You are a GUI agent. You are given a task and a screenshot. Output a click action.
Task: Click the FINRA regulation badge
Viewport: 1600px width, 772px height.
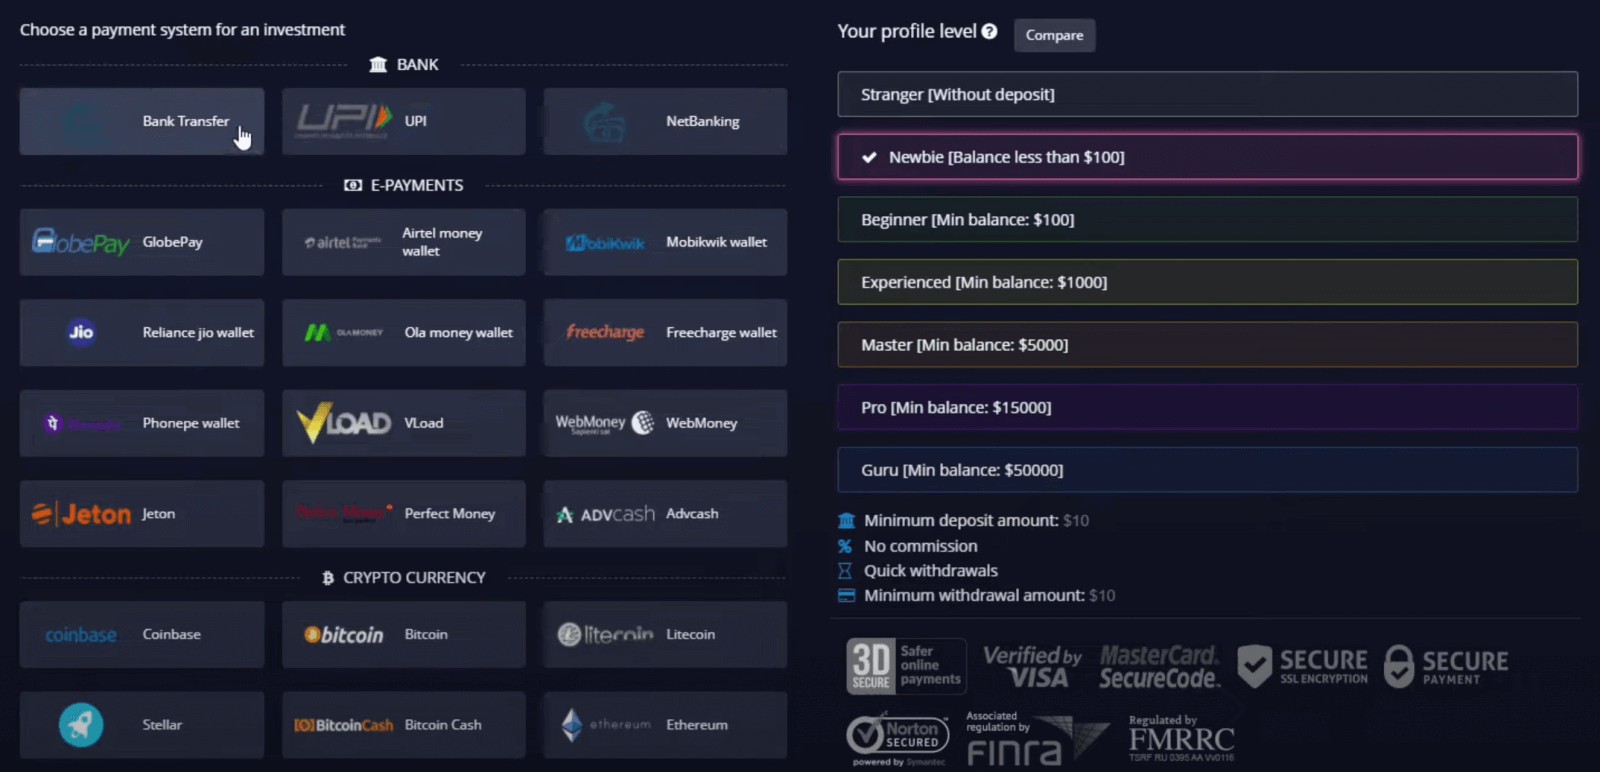pos(1037,739)
